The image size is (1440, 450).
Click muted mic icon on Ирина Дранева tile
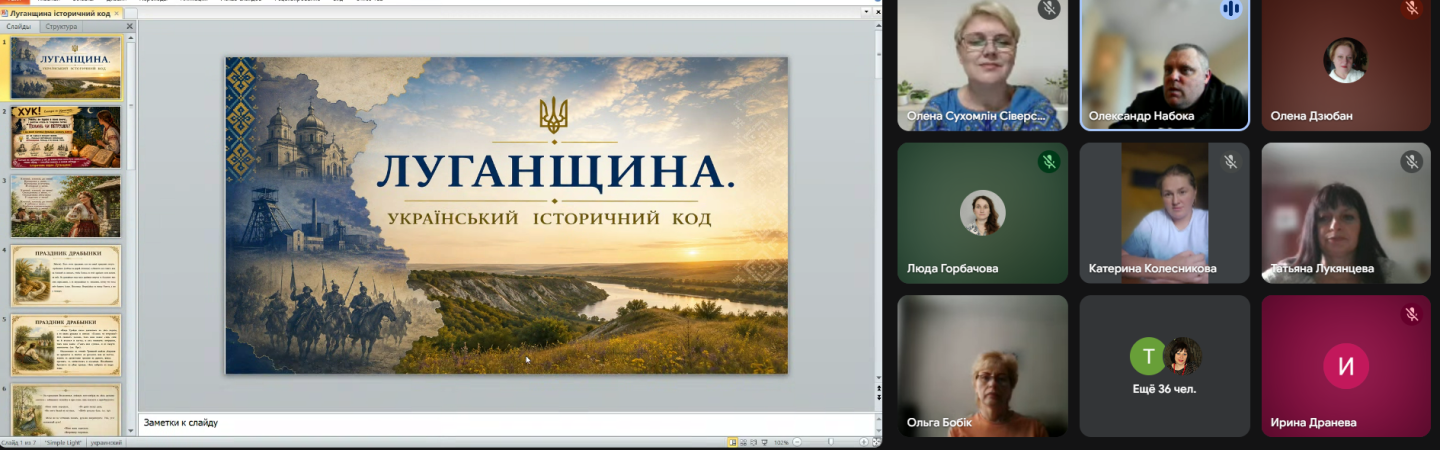point(1412,314)
